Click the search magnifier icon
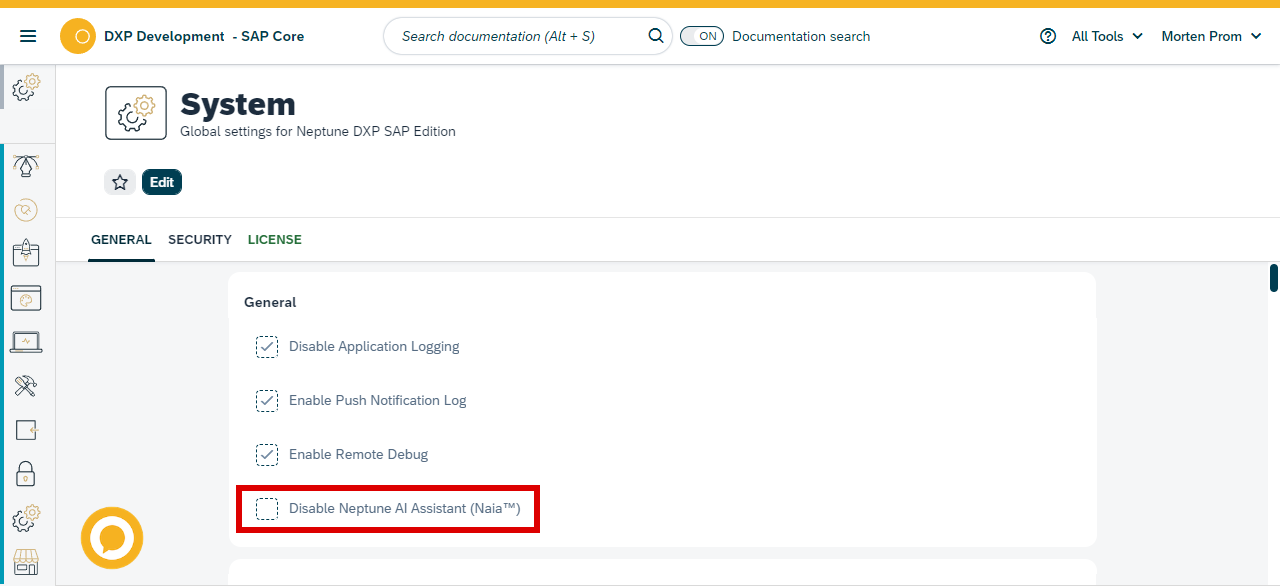The height and width of the screenshot is (586, 1280). (656, 36)
